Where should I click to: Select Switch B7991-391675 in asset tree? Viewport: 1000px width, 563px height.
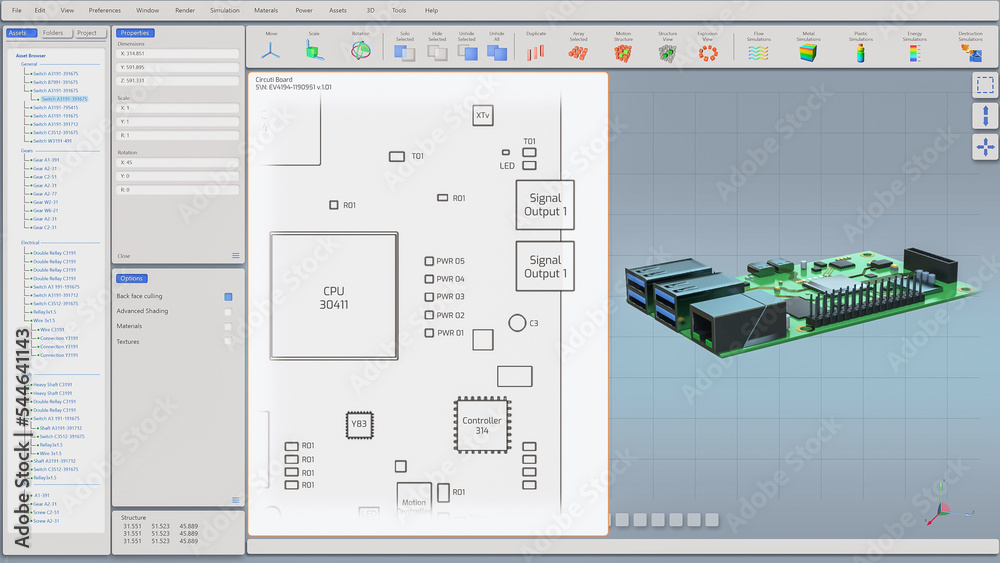pos(55,82)
